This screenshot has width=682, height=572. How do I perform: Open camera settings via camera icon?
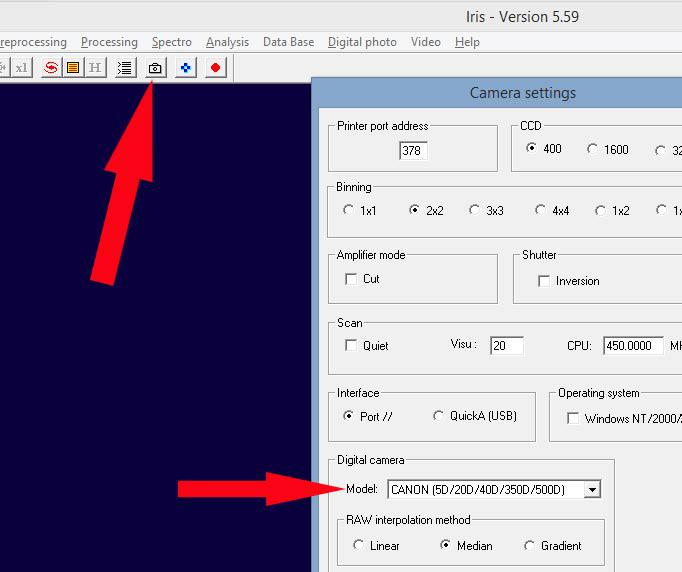click(x=155, y=68)
